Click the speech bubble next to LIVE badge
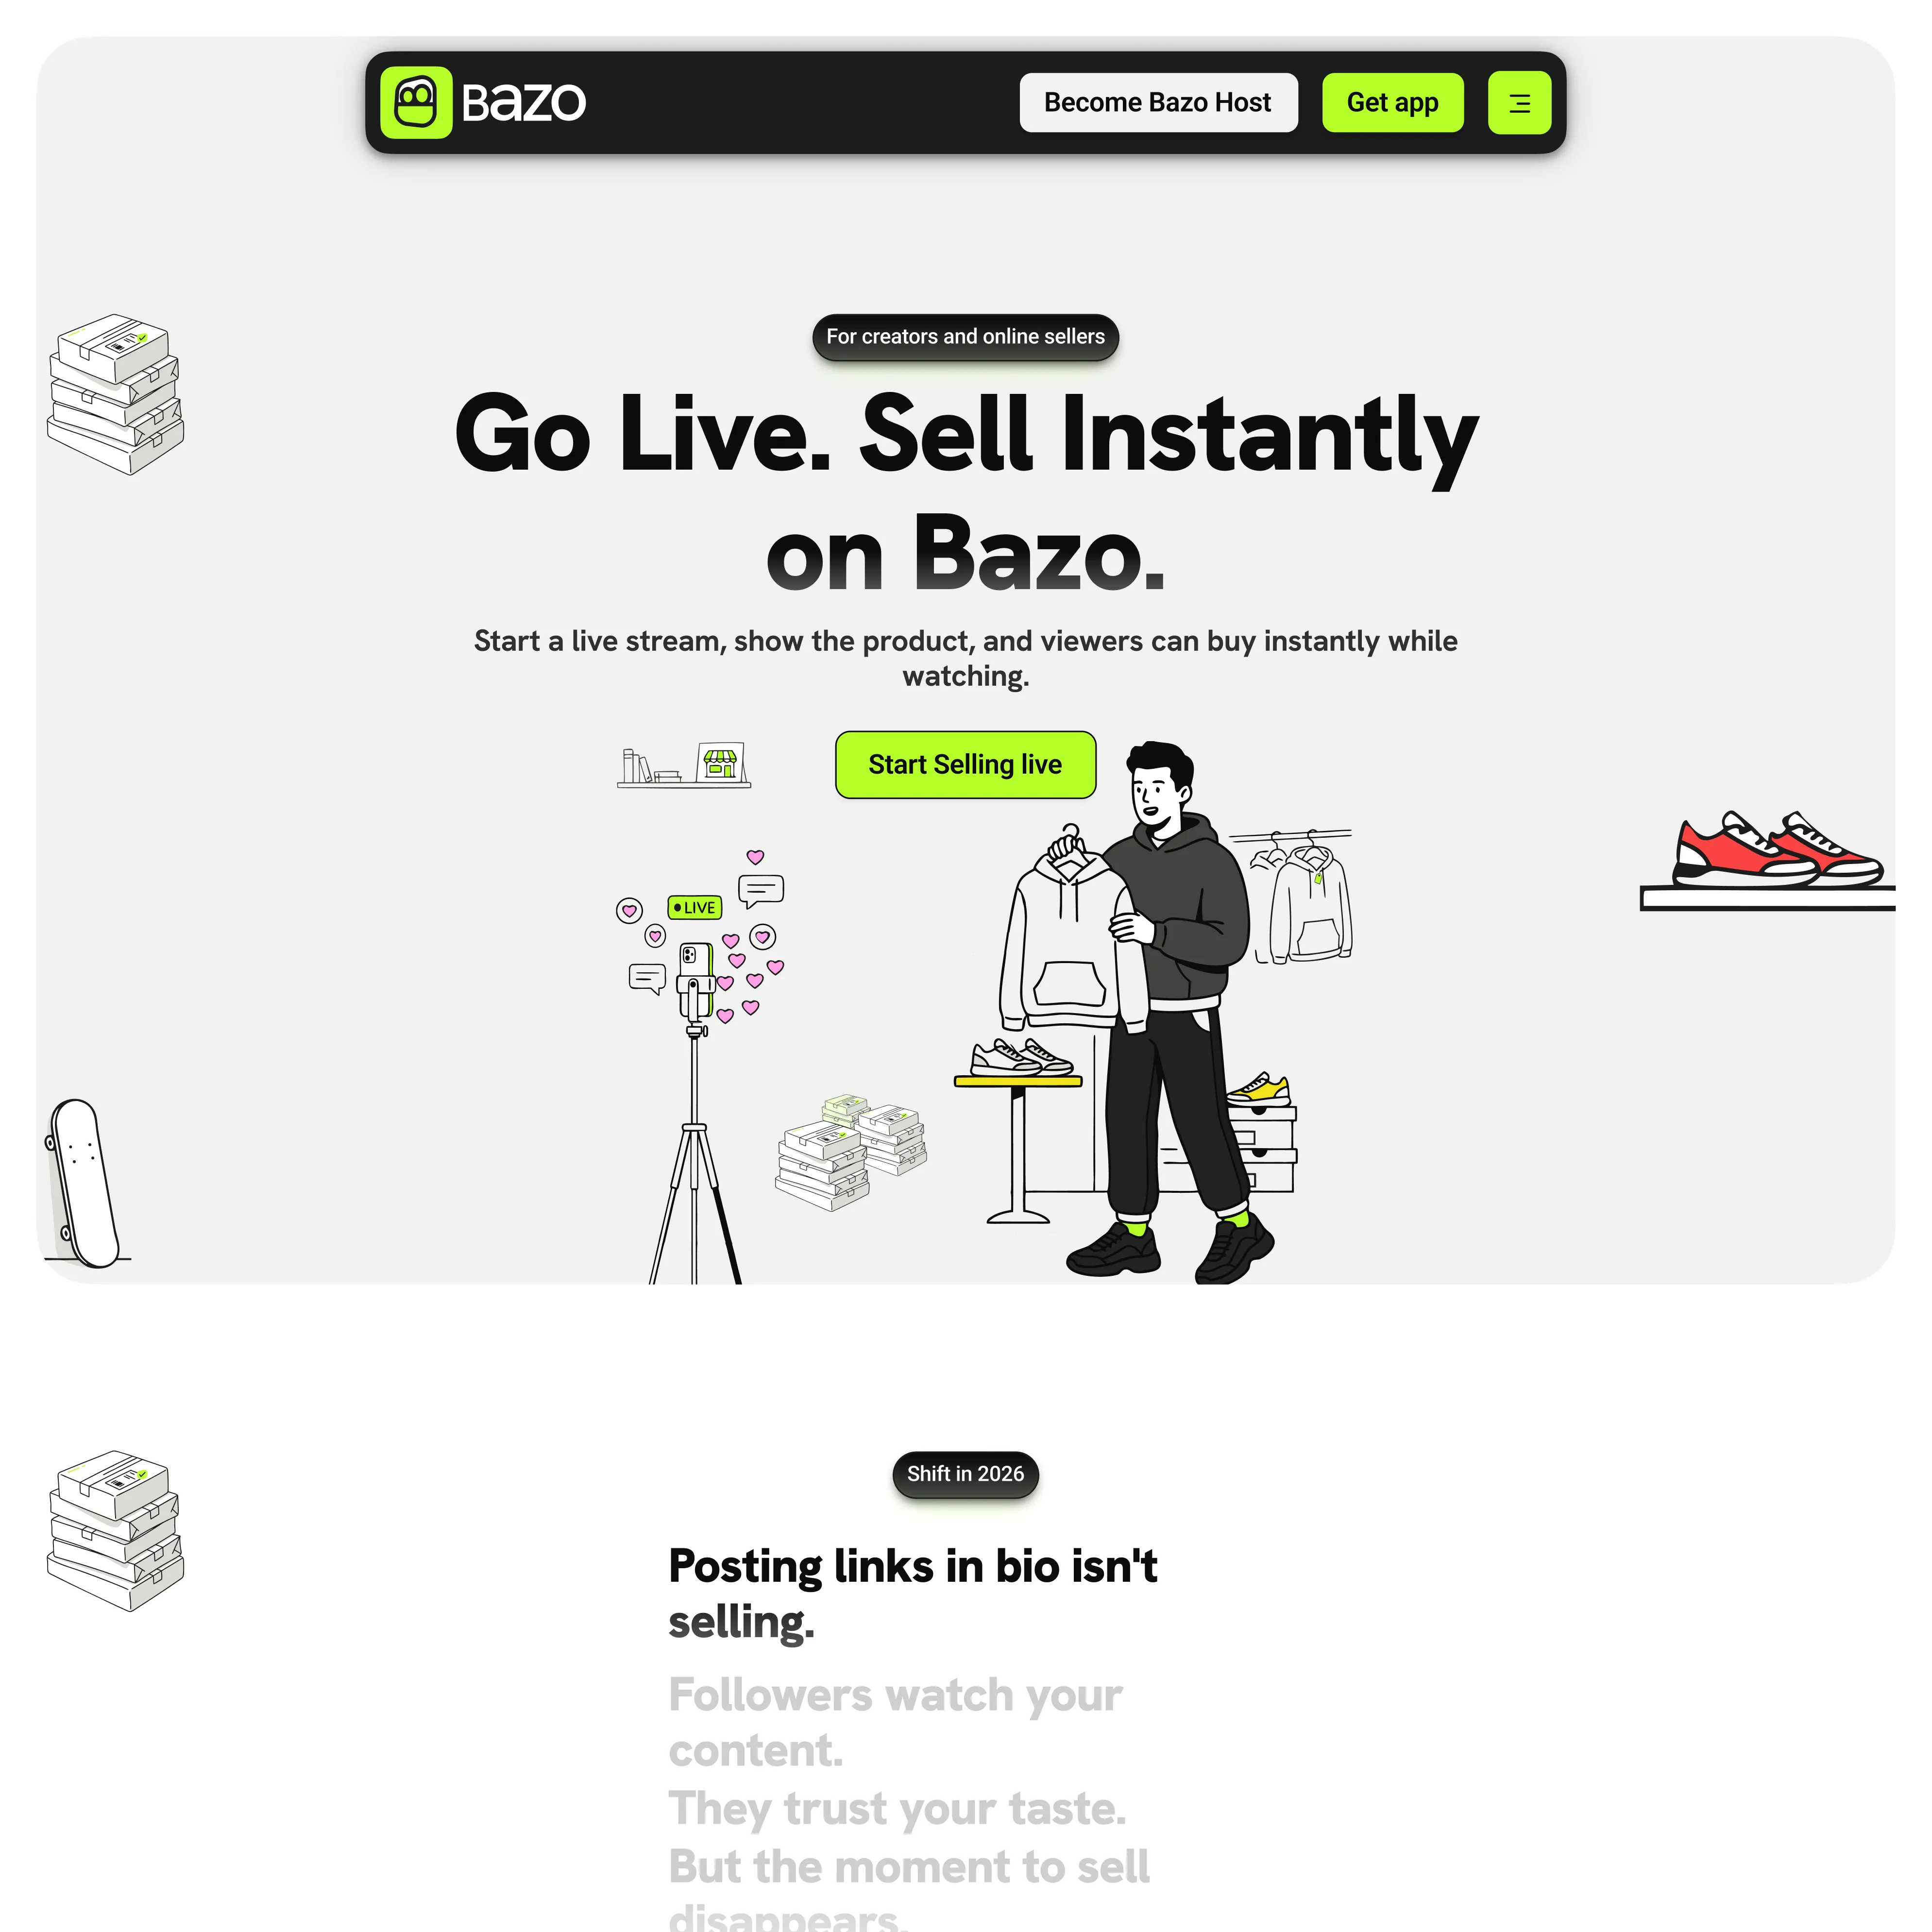This screenshot has width=1932, height=1932. [x=760, y=889]
